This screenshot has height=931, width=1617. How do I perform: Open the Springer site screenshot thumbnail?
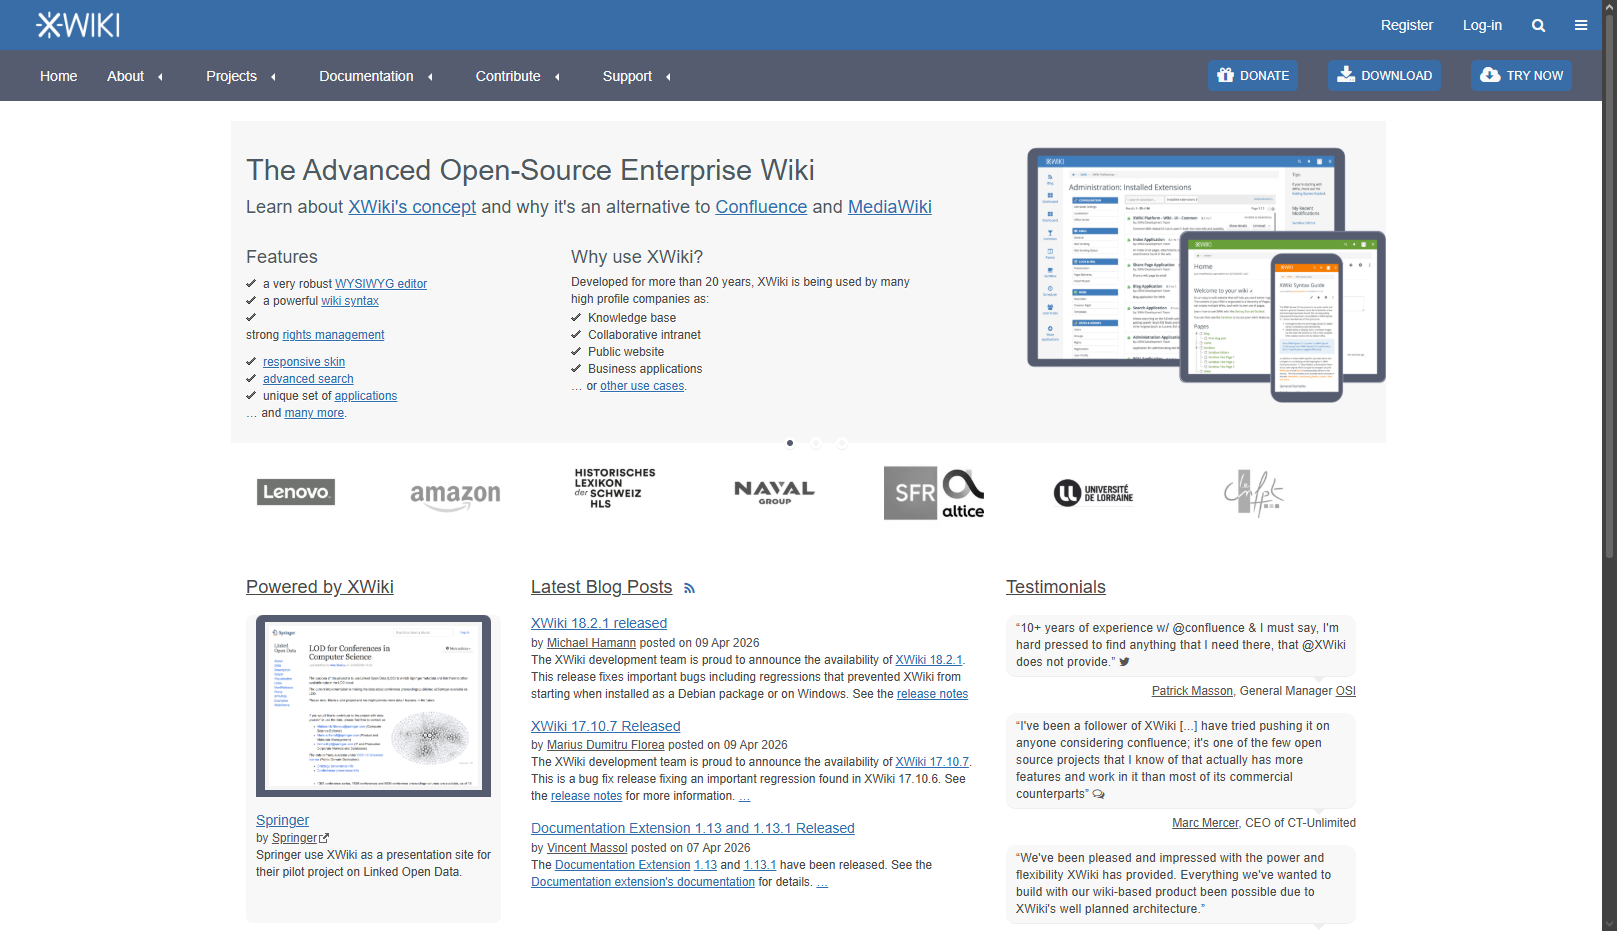point(373,706)
